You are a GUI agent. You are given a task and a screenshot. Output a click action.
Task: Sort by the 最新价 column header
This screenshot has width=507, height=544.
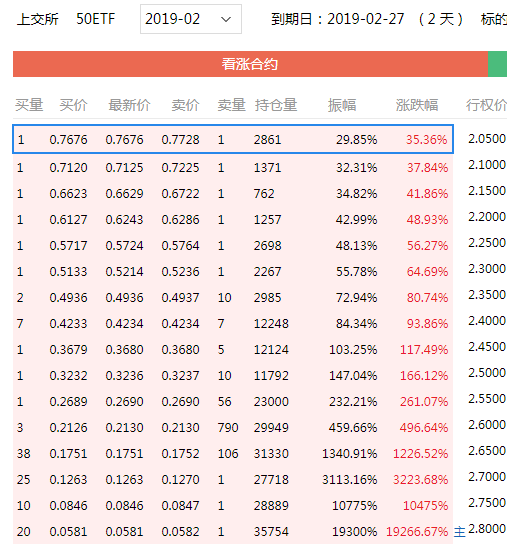[x=129, y=105]
